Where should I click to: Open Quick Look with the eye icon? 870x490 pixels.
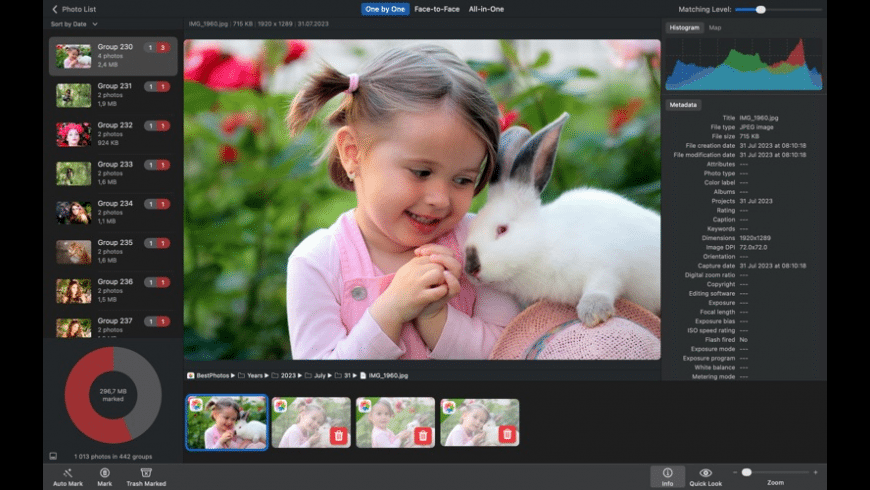[x=705, y=473]
